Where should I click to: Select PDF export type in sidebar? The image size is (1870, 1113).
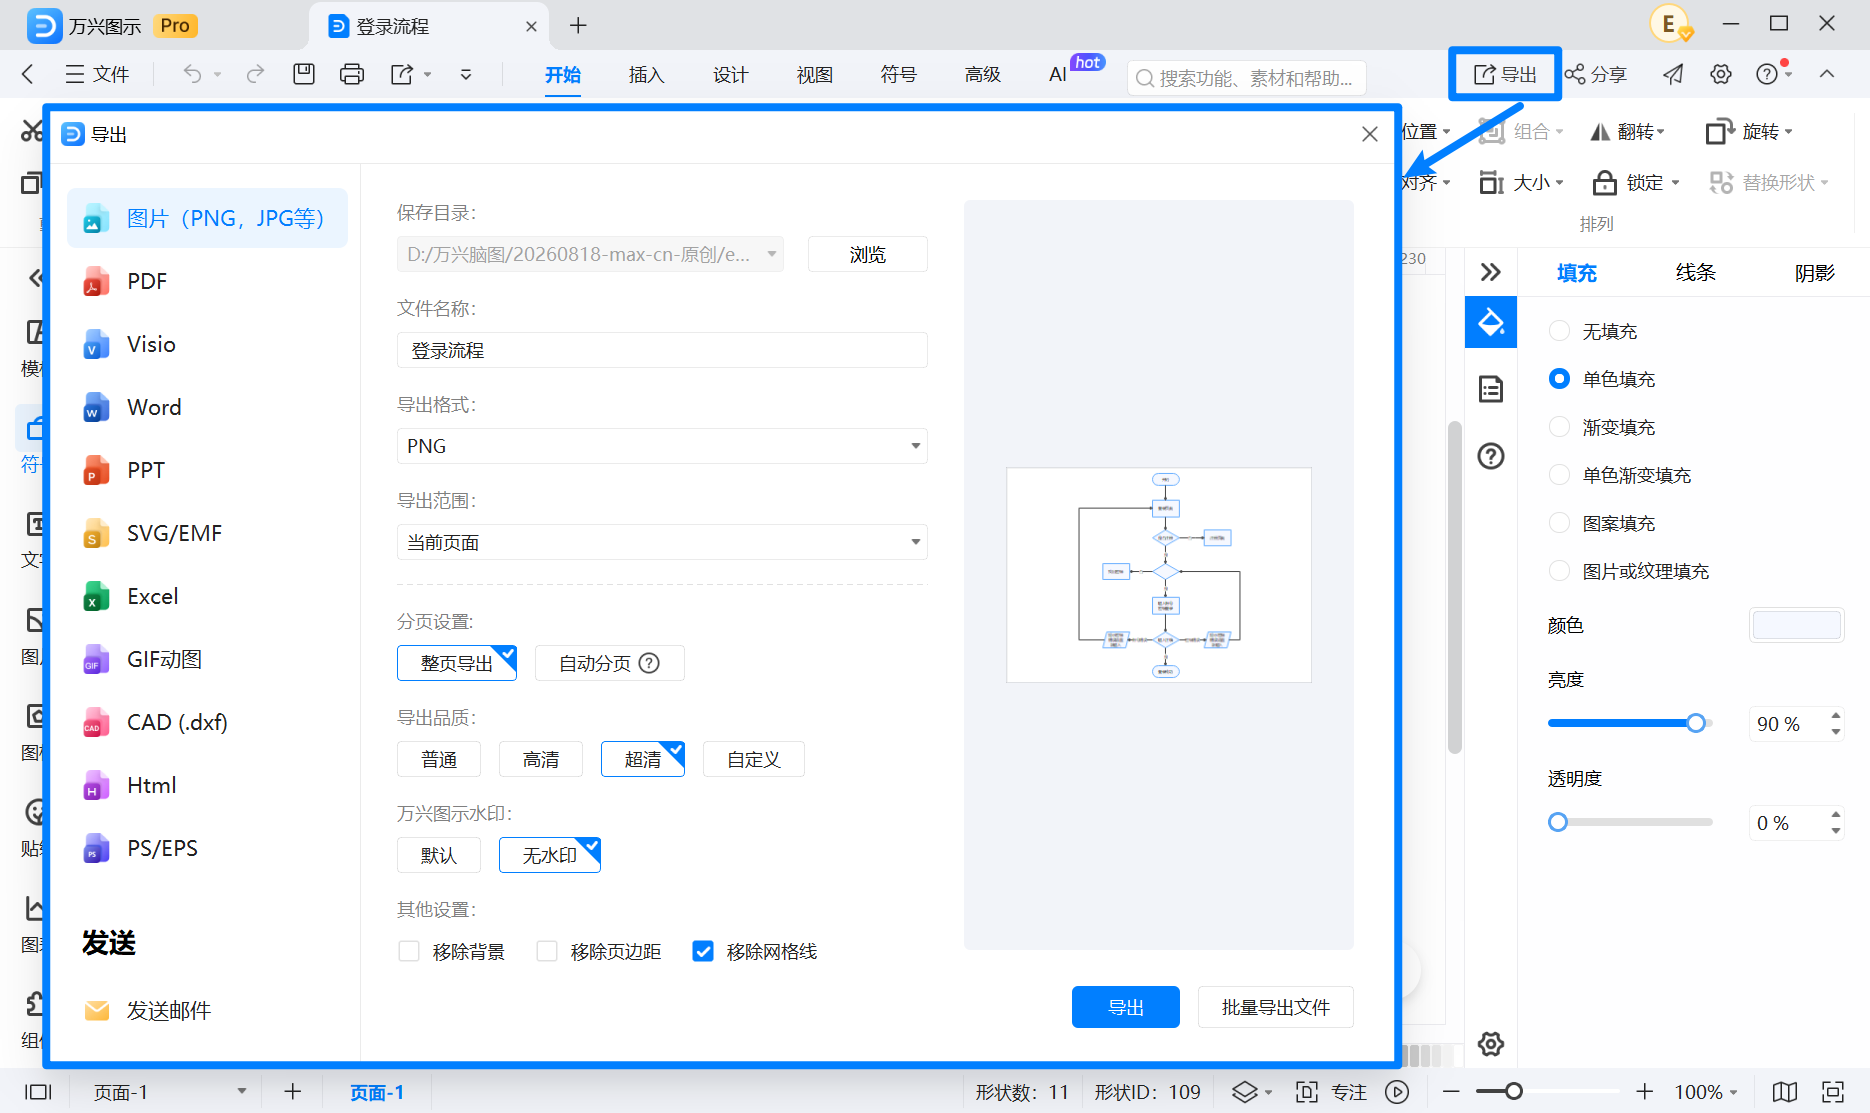pyautogui.click(x=207, y=281)
